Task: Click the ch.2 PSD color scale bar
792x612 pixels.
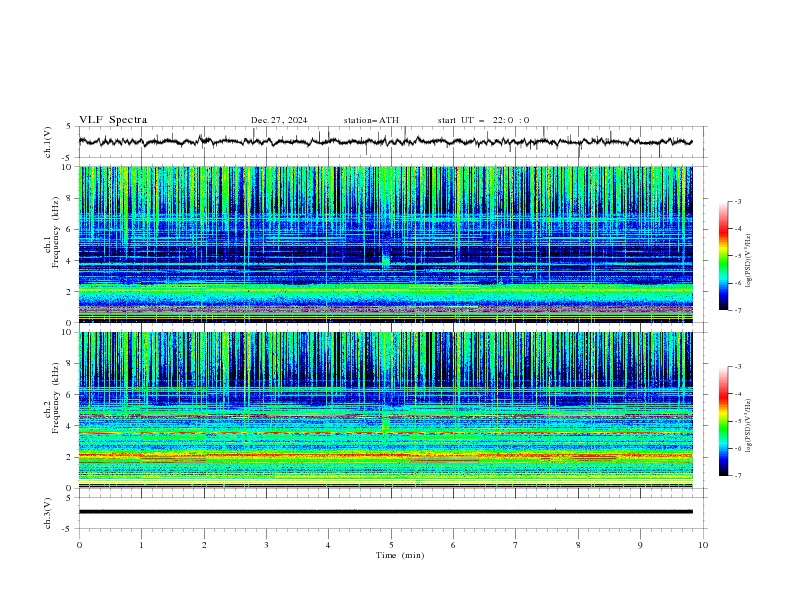Action: point(723,421)
